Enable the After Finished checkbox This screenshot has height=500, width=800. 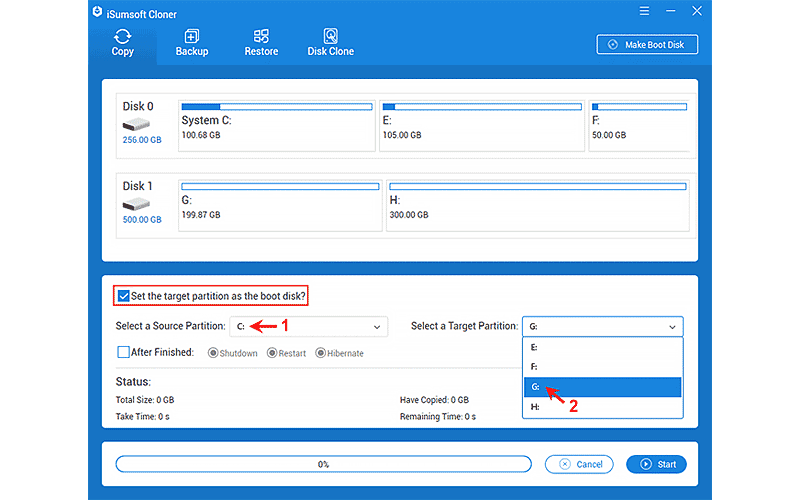(x=123, y=352)
